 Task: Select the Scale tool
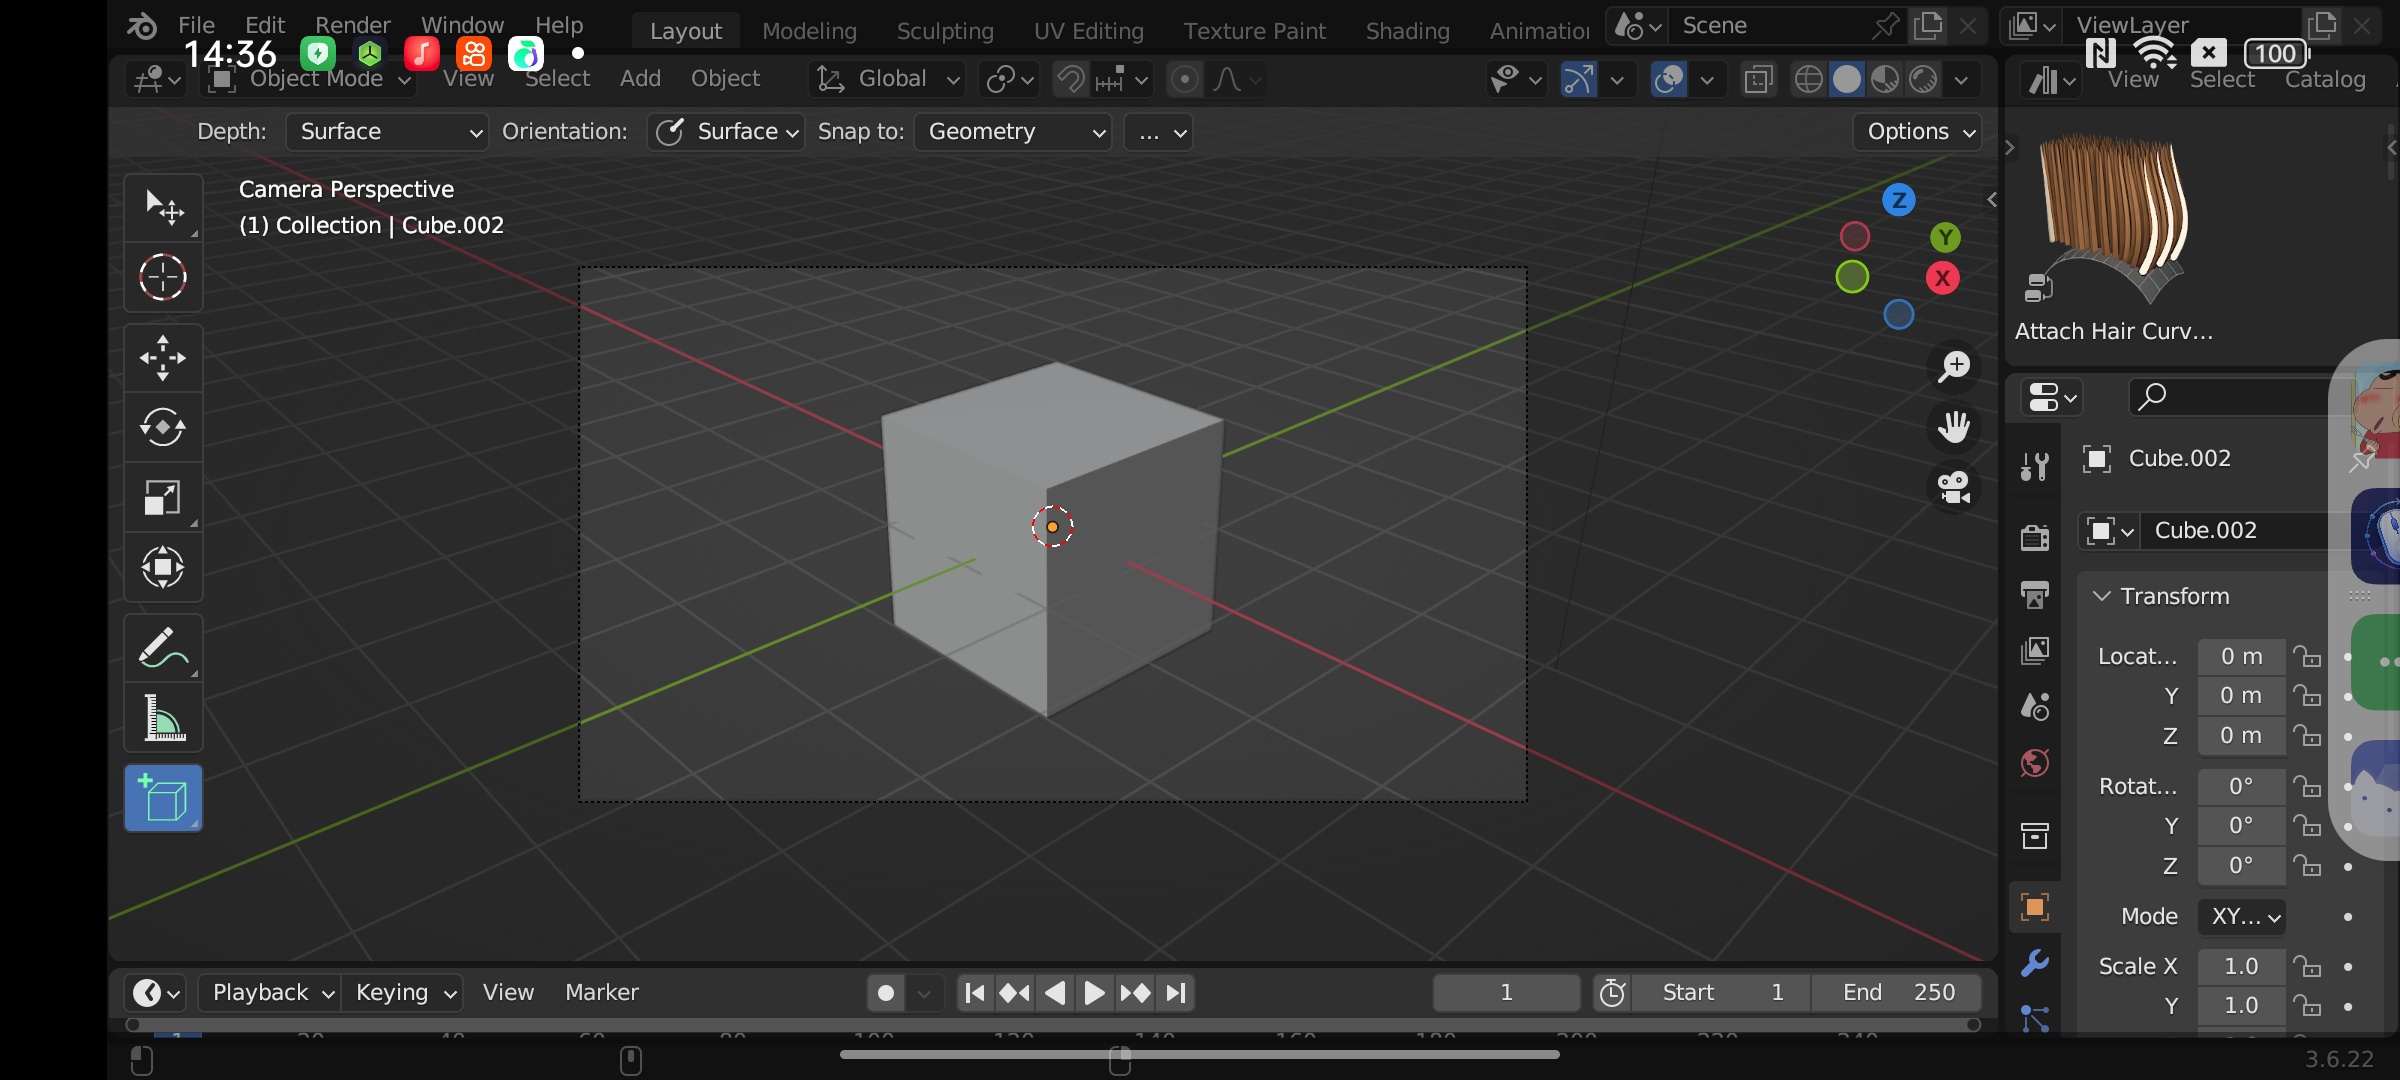click(x=163, y=498)
